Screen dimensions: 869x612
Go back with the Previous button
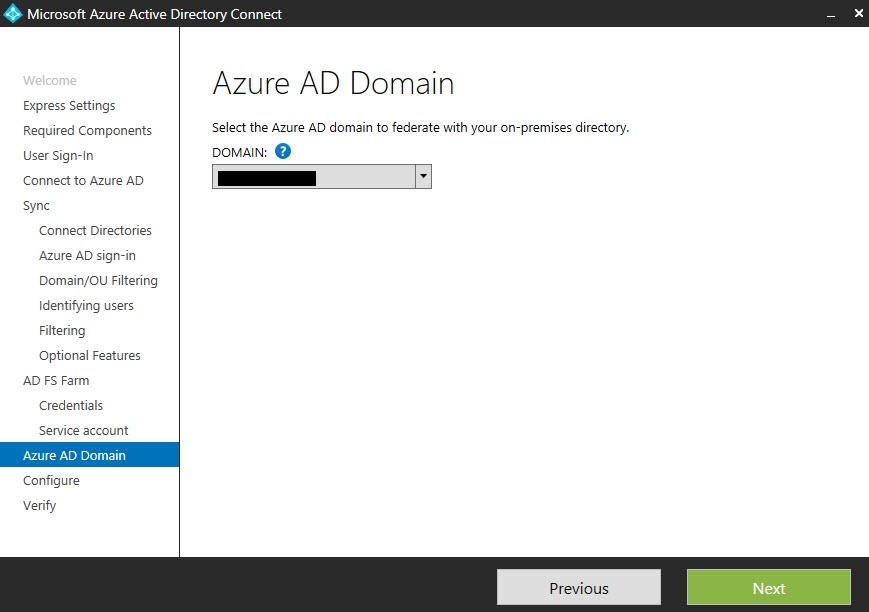(x=578, y=588)
